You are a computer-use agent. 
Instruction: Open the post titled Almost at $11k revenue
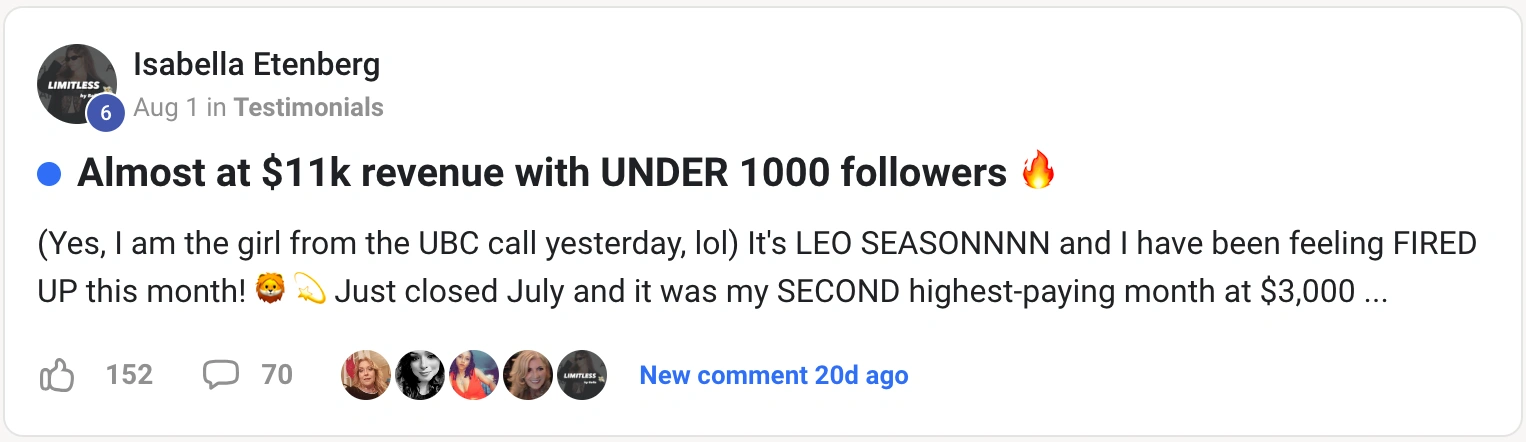[x=541, y=174]
